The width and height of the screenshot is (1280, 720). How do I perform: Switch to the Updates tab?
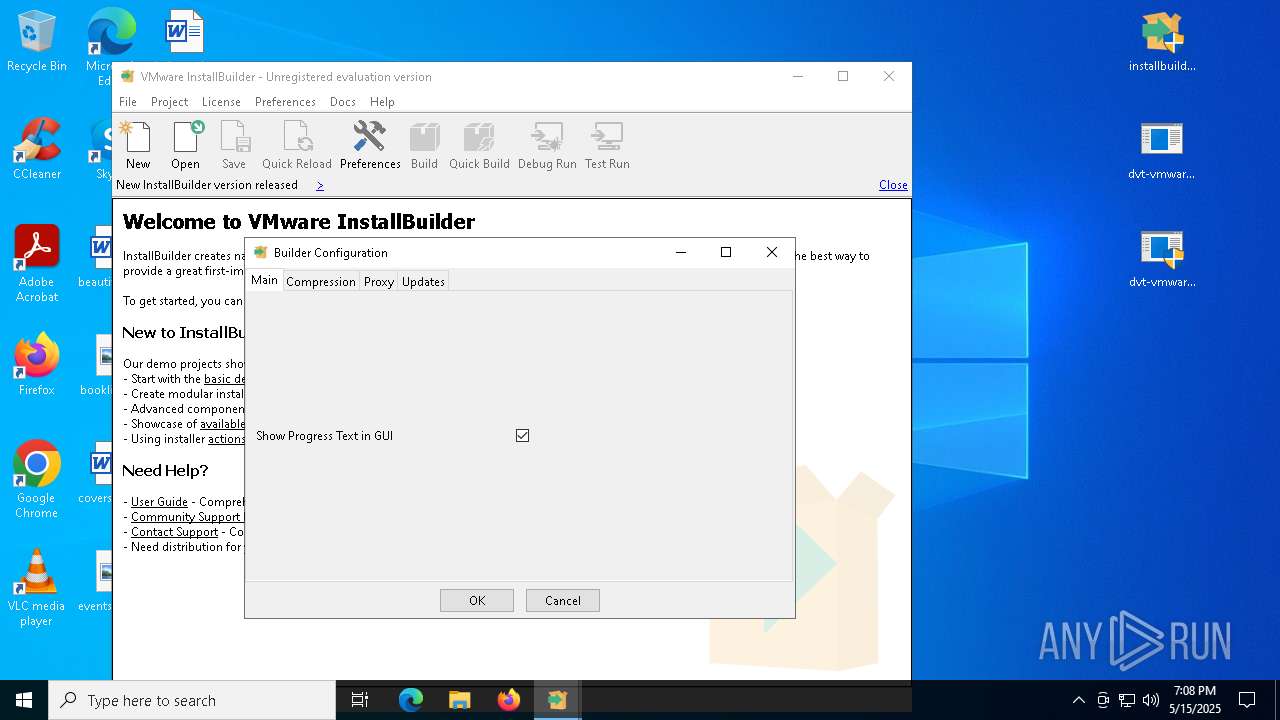click(423, 282)
